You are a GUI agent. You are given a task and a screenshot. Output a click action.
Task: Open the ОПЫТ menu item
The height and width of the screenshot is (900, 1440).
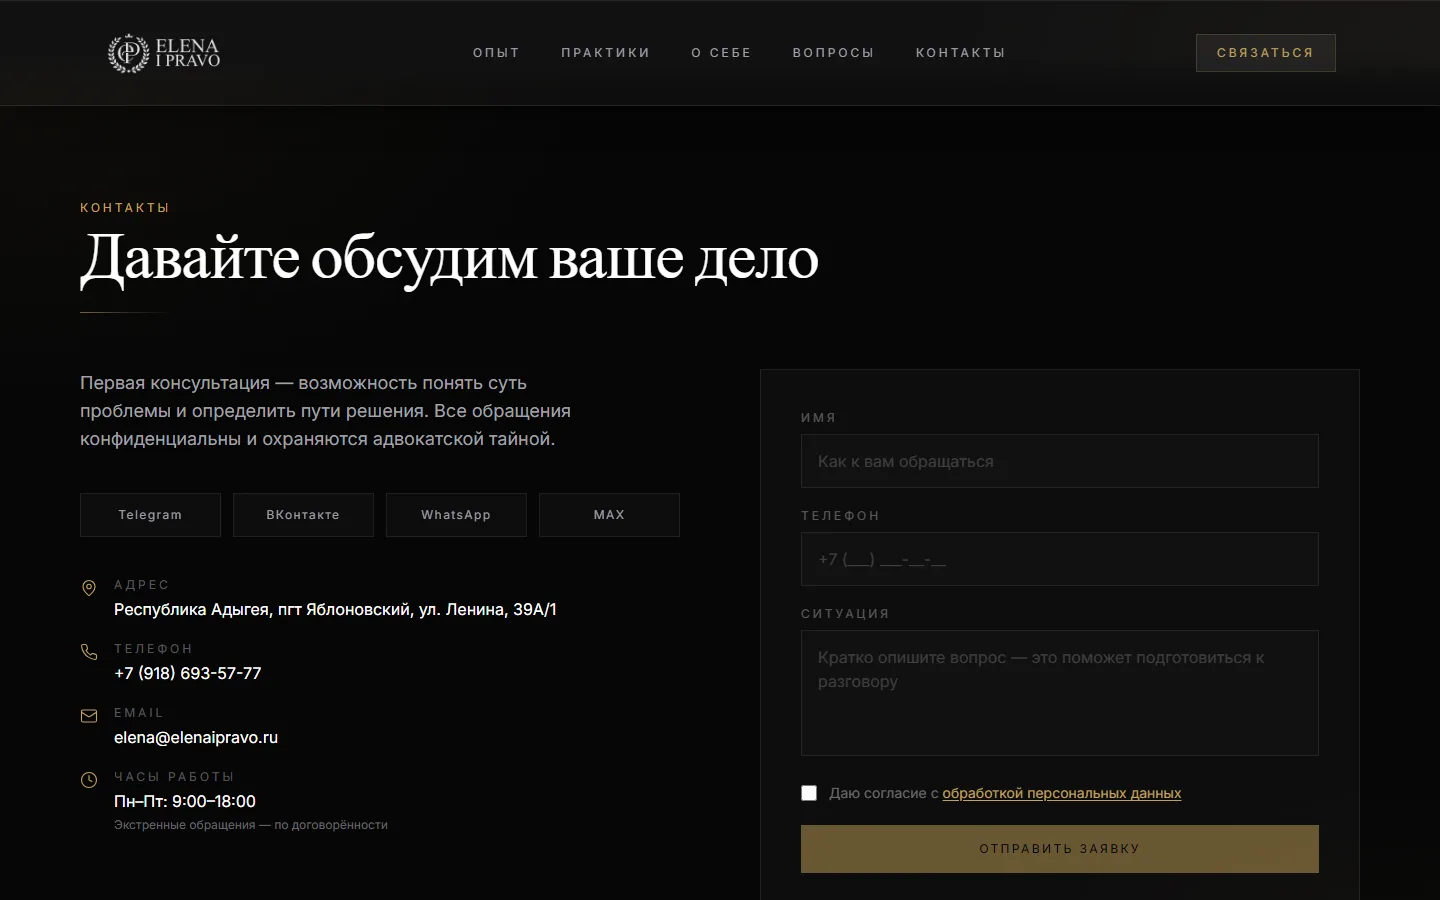pyautogui.click(x=496, y=53)
